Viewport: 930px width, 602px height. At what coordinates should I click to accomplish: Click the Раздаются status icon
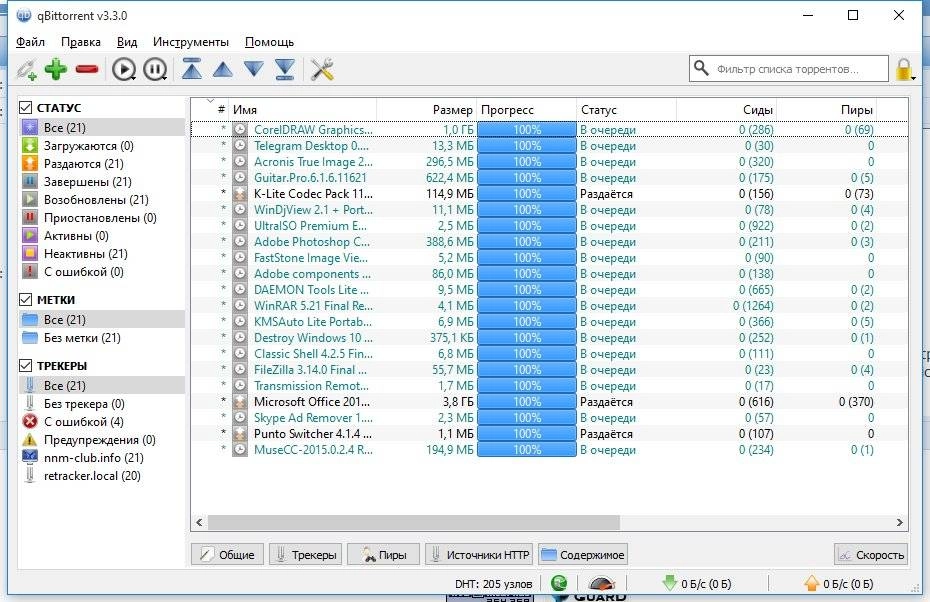tap(30, 163)
